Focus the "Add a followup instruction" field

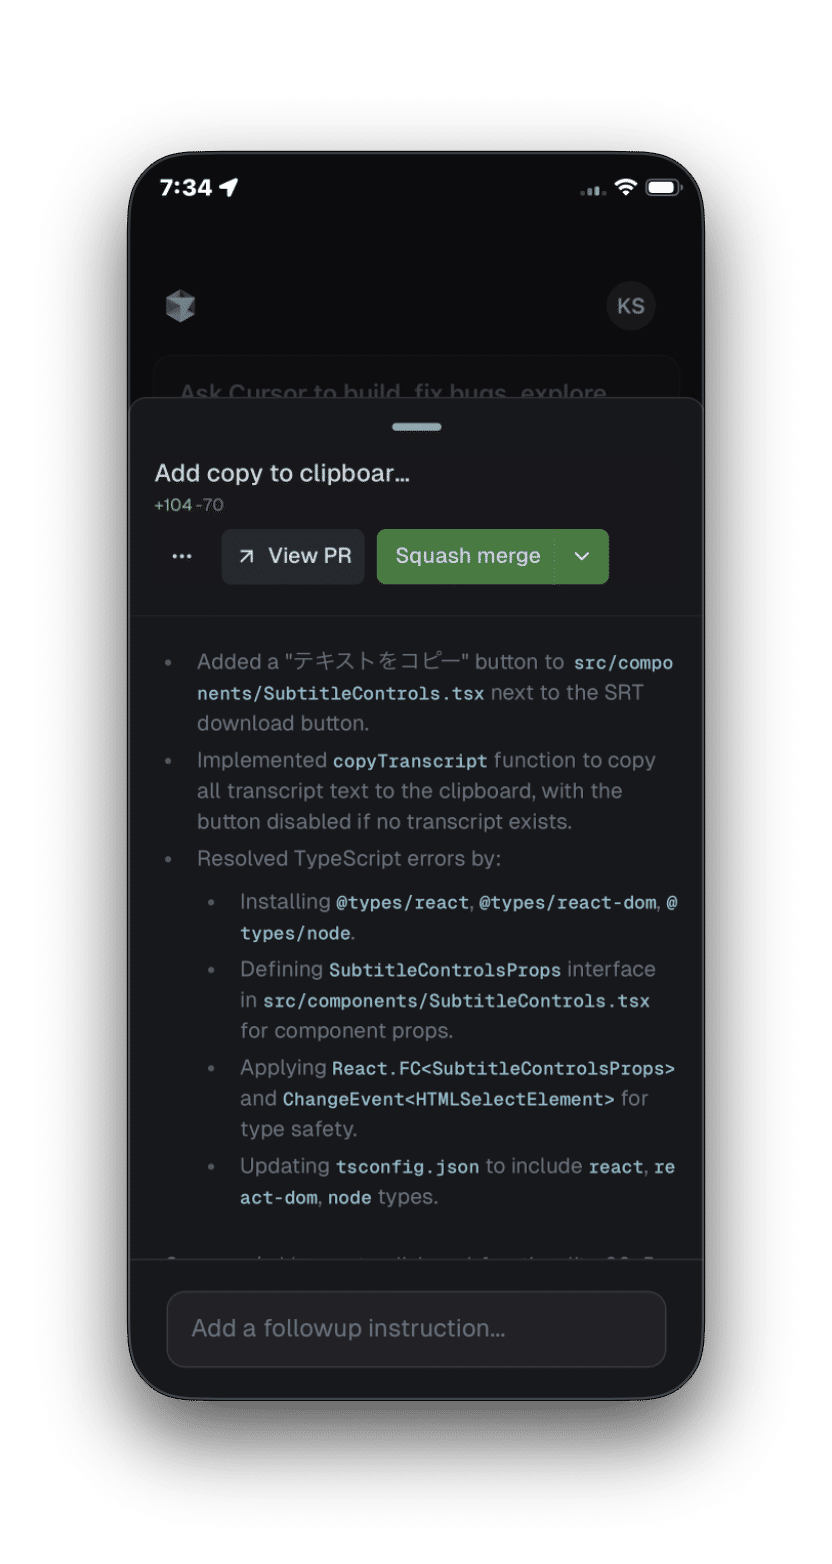[x=416, y=1329]
